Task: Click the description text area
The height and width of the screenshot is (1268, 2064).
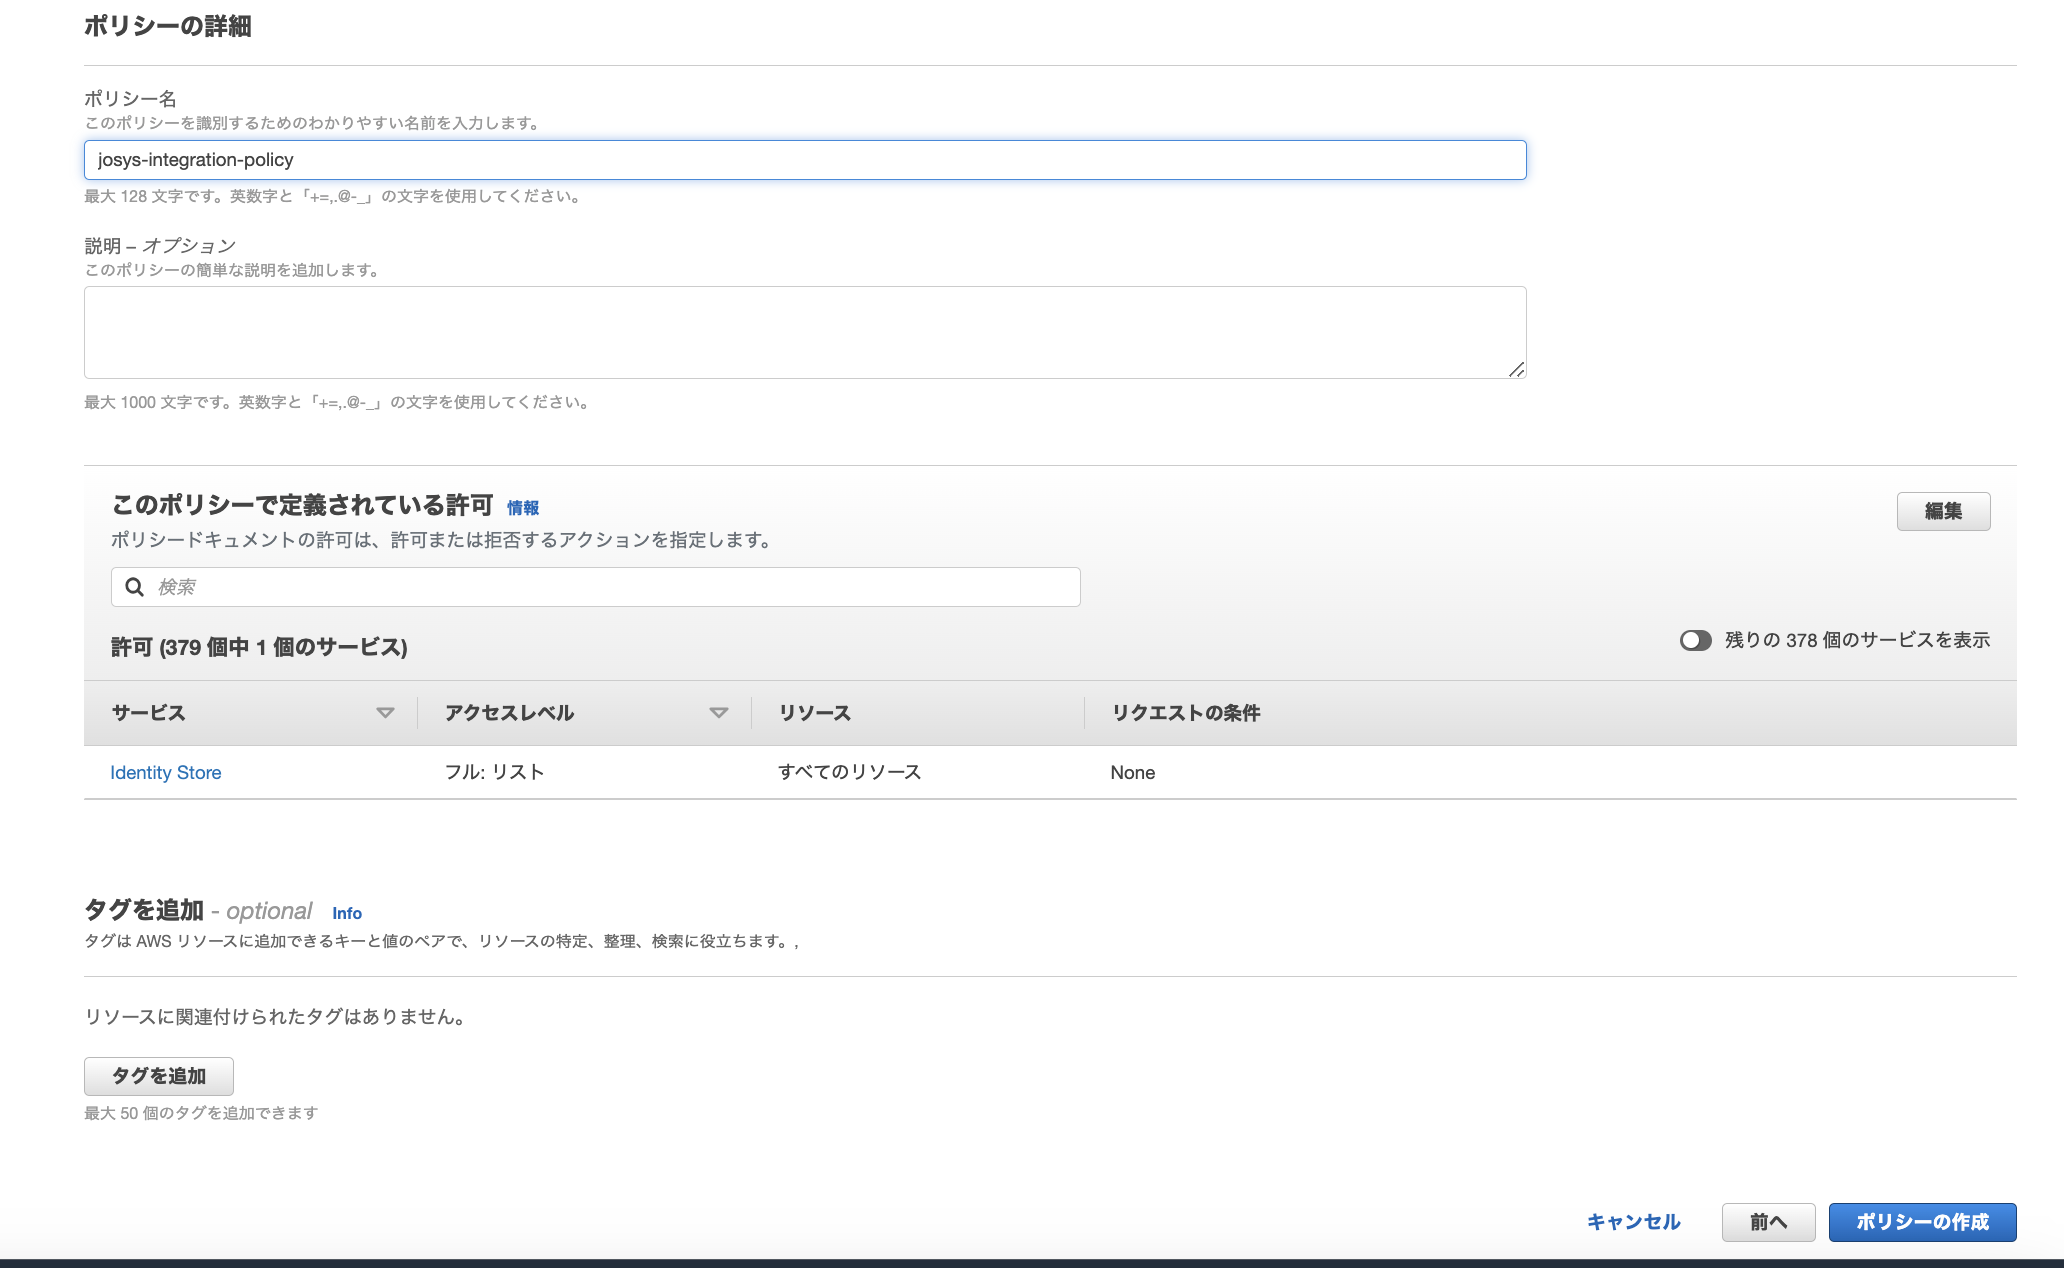Action: click(x=804, y=332)
